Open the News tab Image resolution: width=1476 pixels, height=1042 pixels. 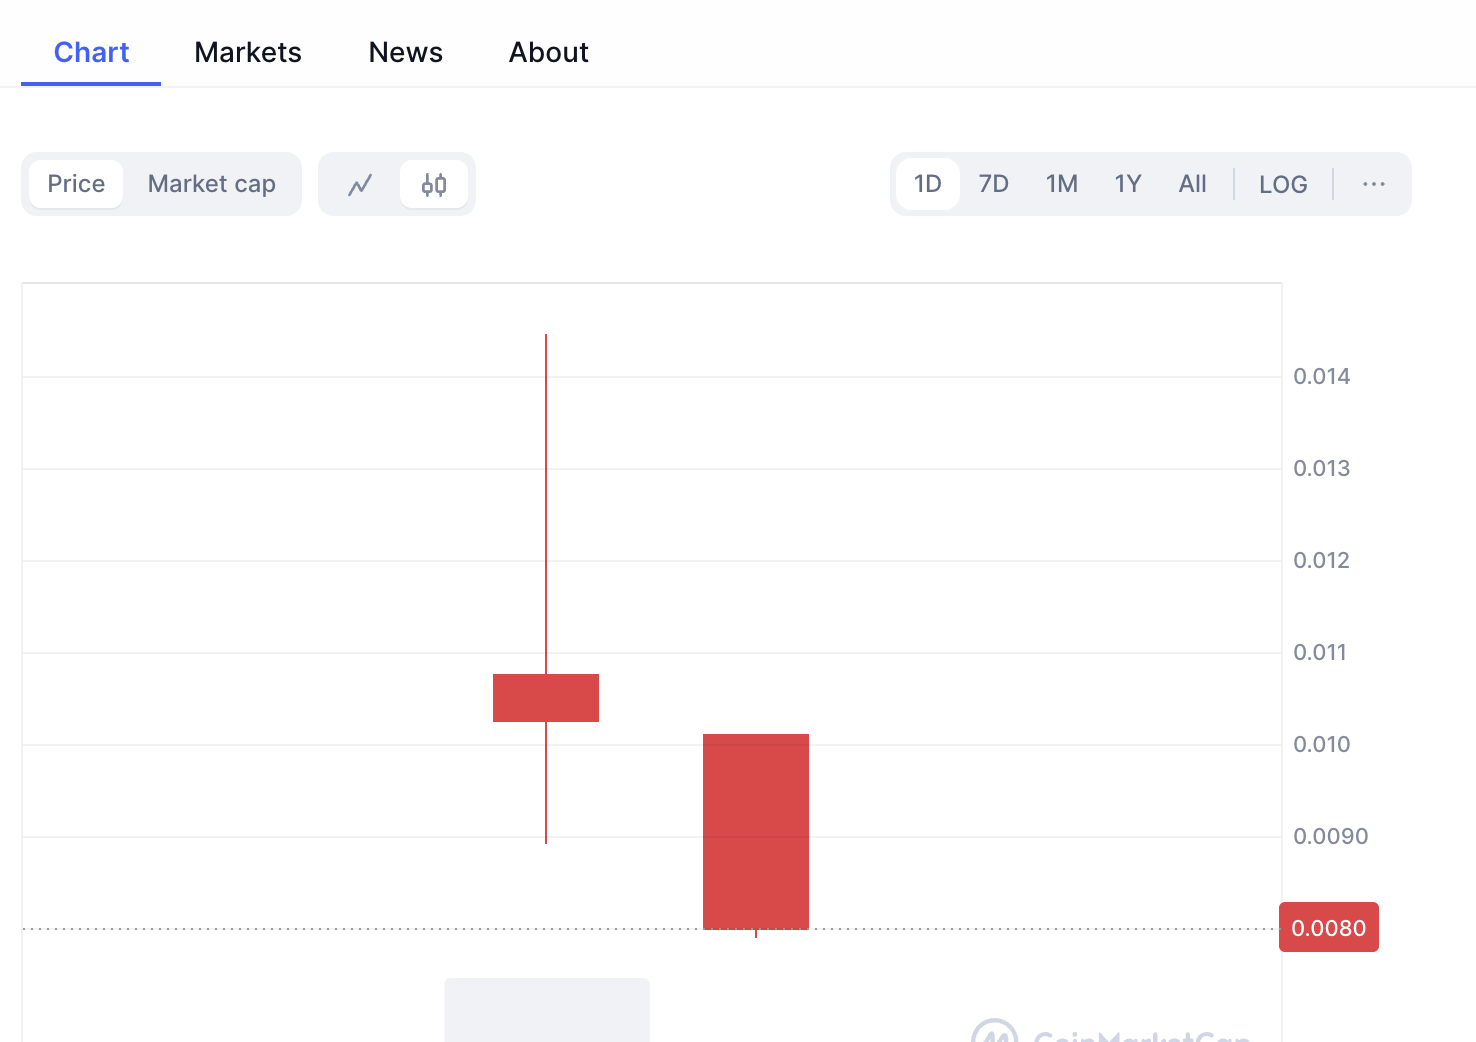[405, 52]
